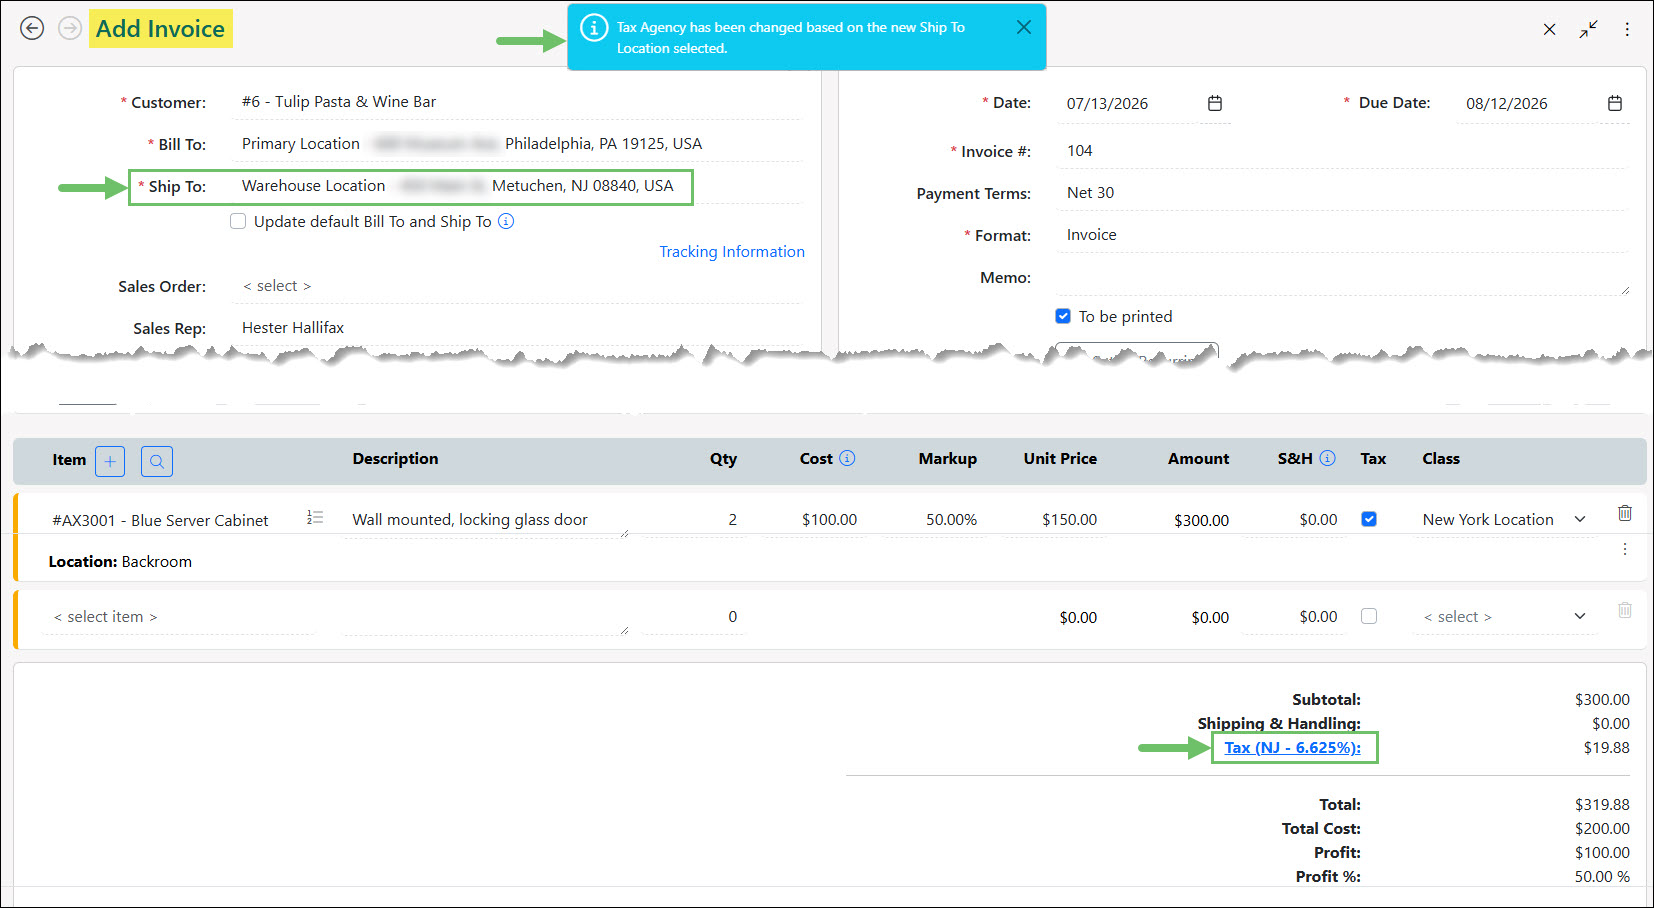This screenshot has width=1654, height=908.
Task: Add a new item with plus button
Action: pyautogui.click(x=110, y=461)
